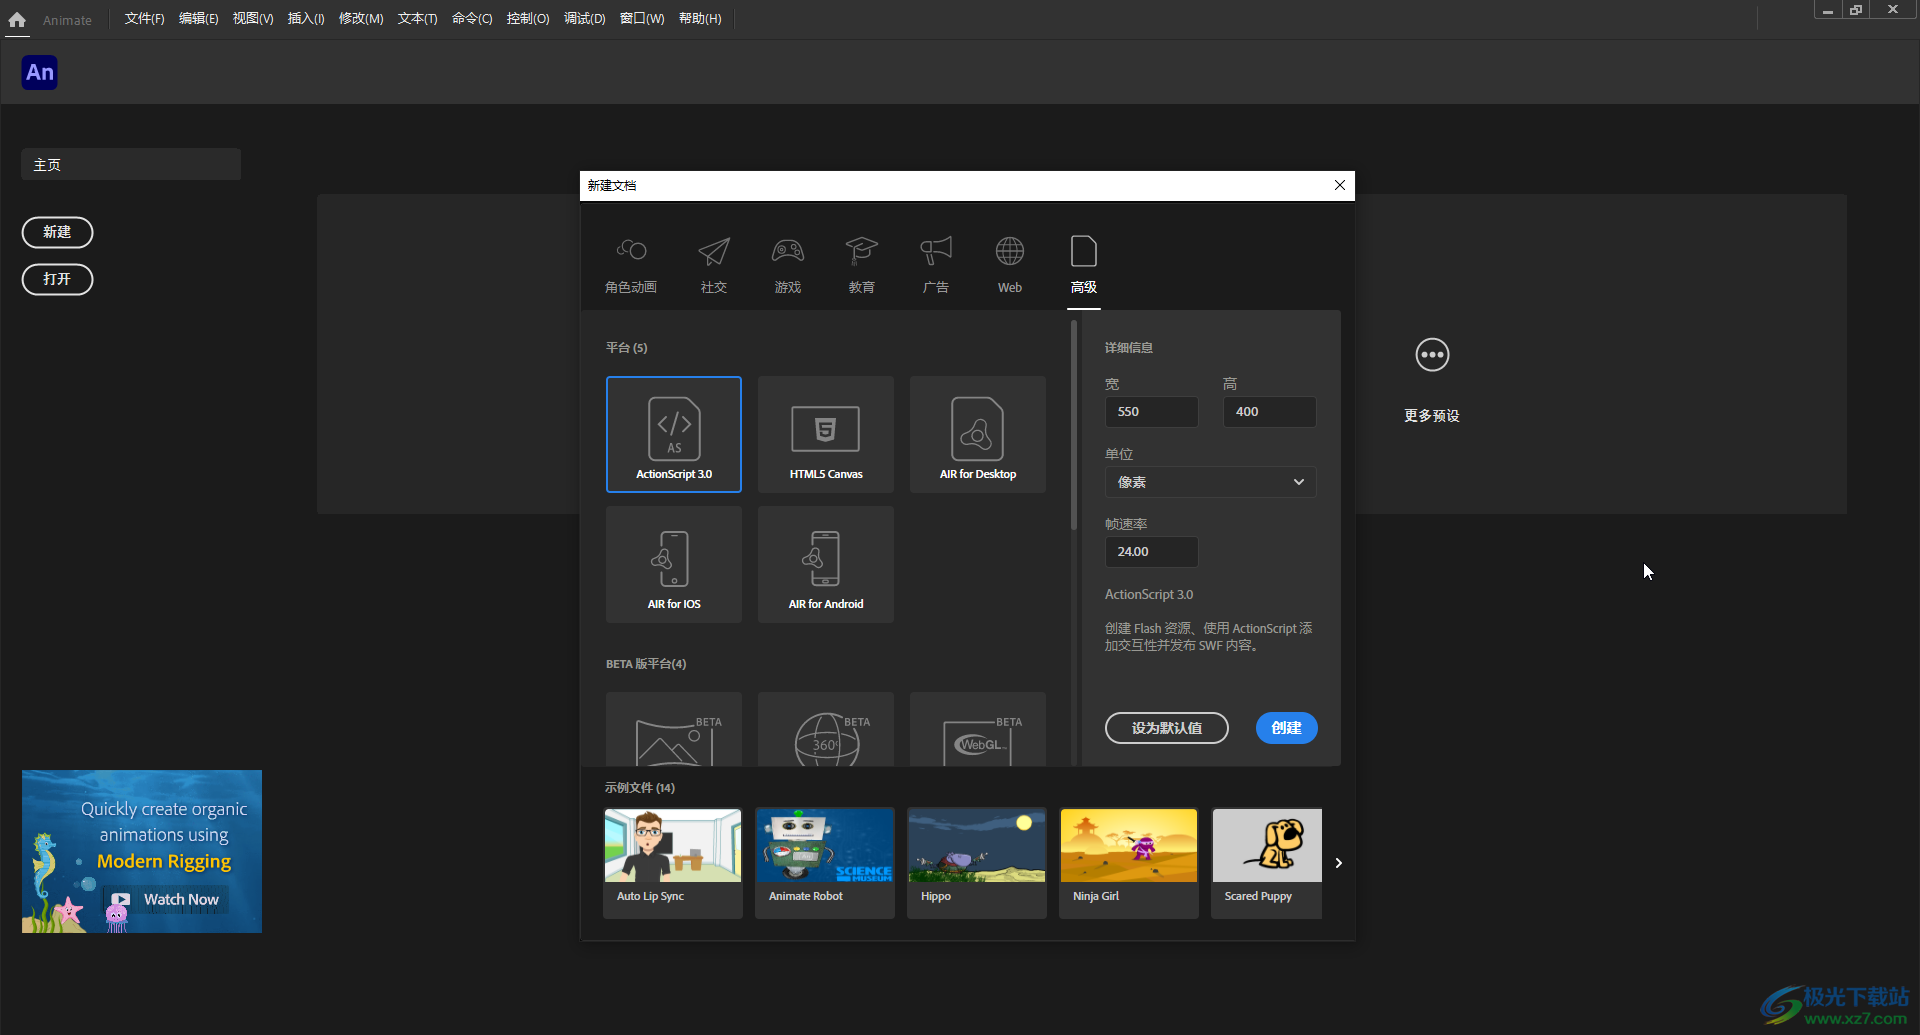Open the 命令(C) menu
This screenshot has height=1035, width=1920.
tap(472, 19)
